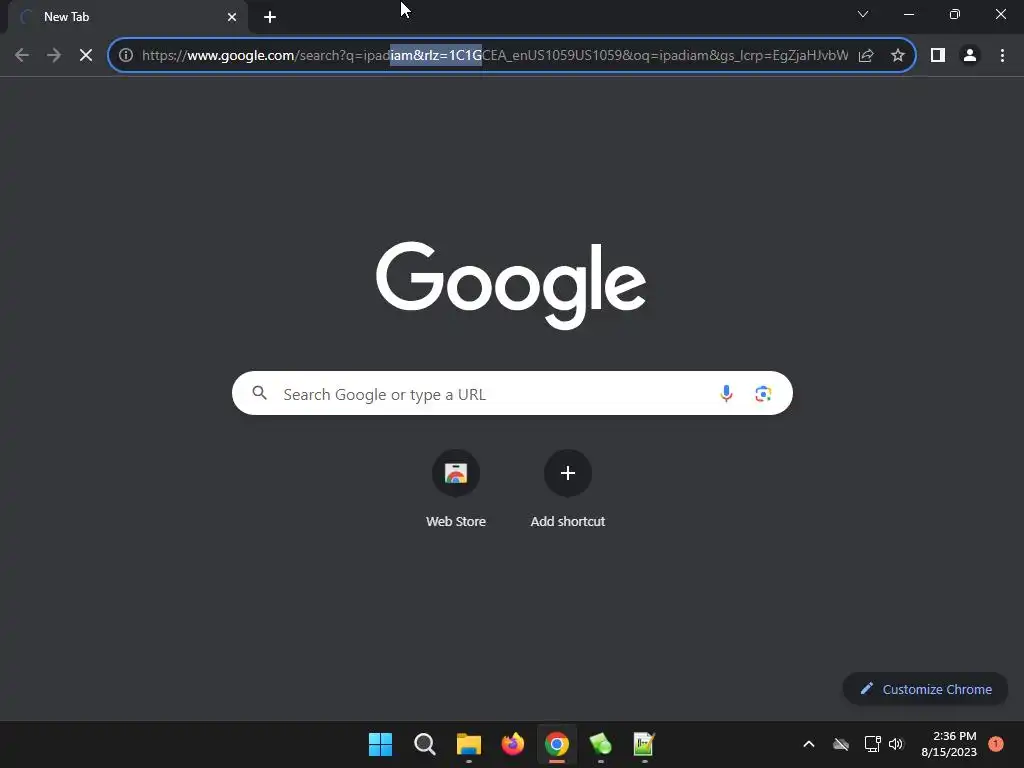Search by image with Google Lens icon
This screenshot has width=1024, height=768.
coord(763,394)
